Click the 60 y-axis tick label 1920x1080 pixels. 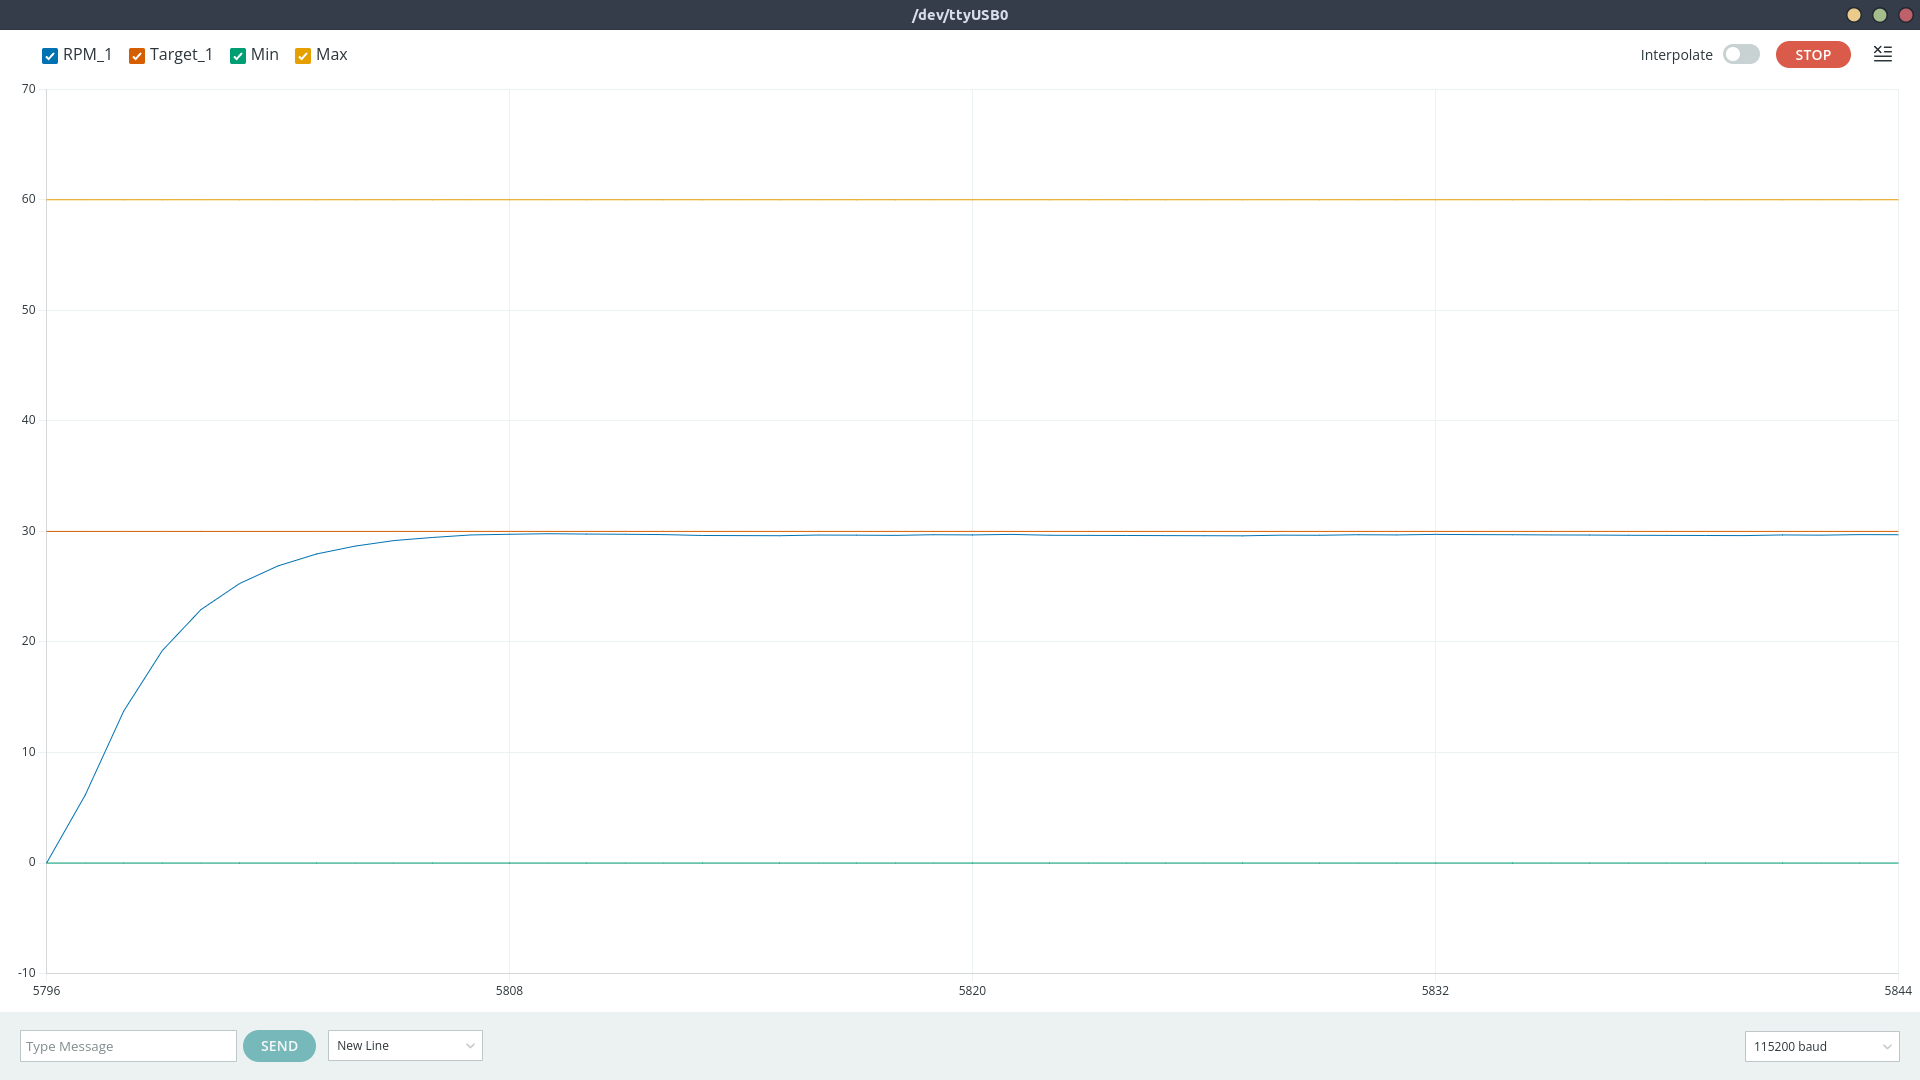click(29, 199)
